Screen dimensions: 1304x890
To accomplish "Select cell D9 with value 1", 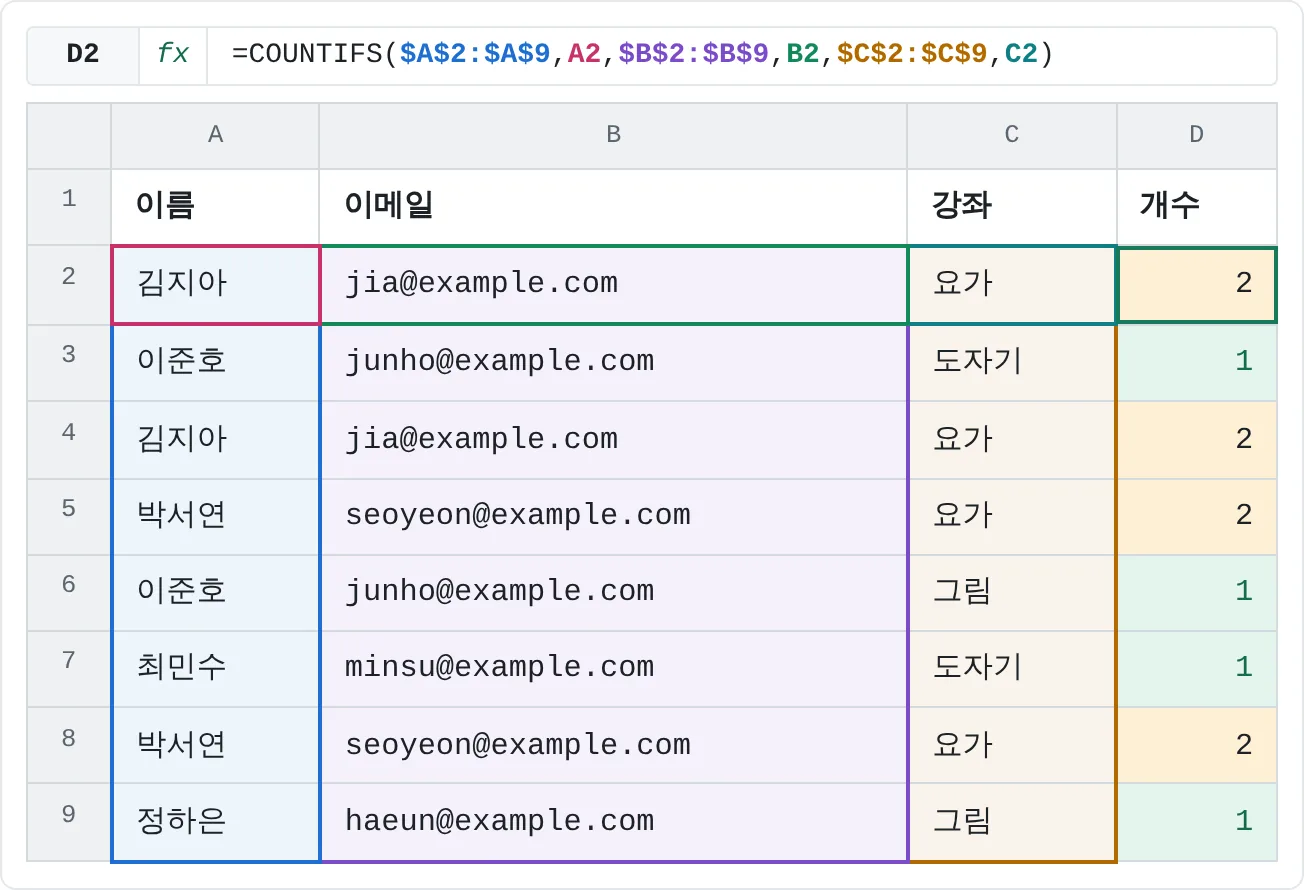I will click(1197, 822).
